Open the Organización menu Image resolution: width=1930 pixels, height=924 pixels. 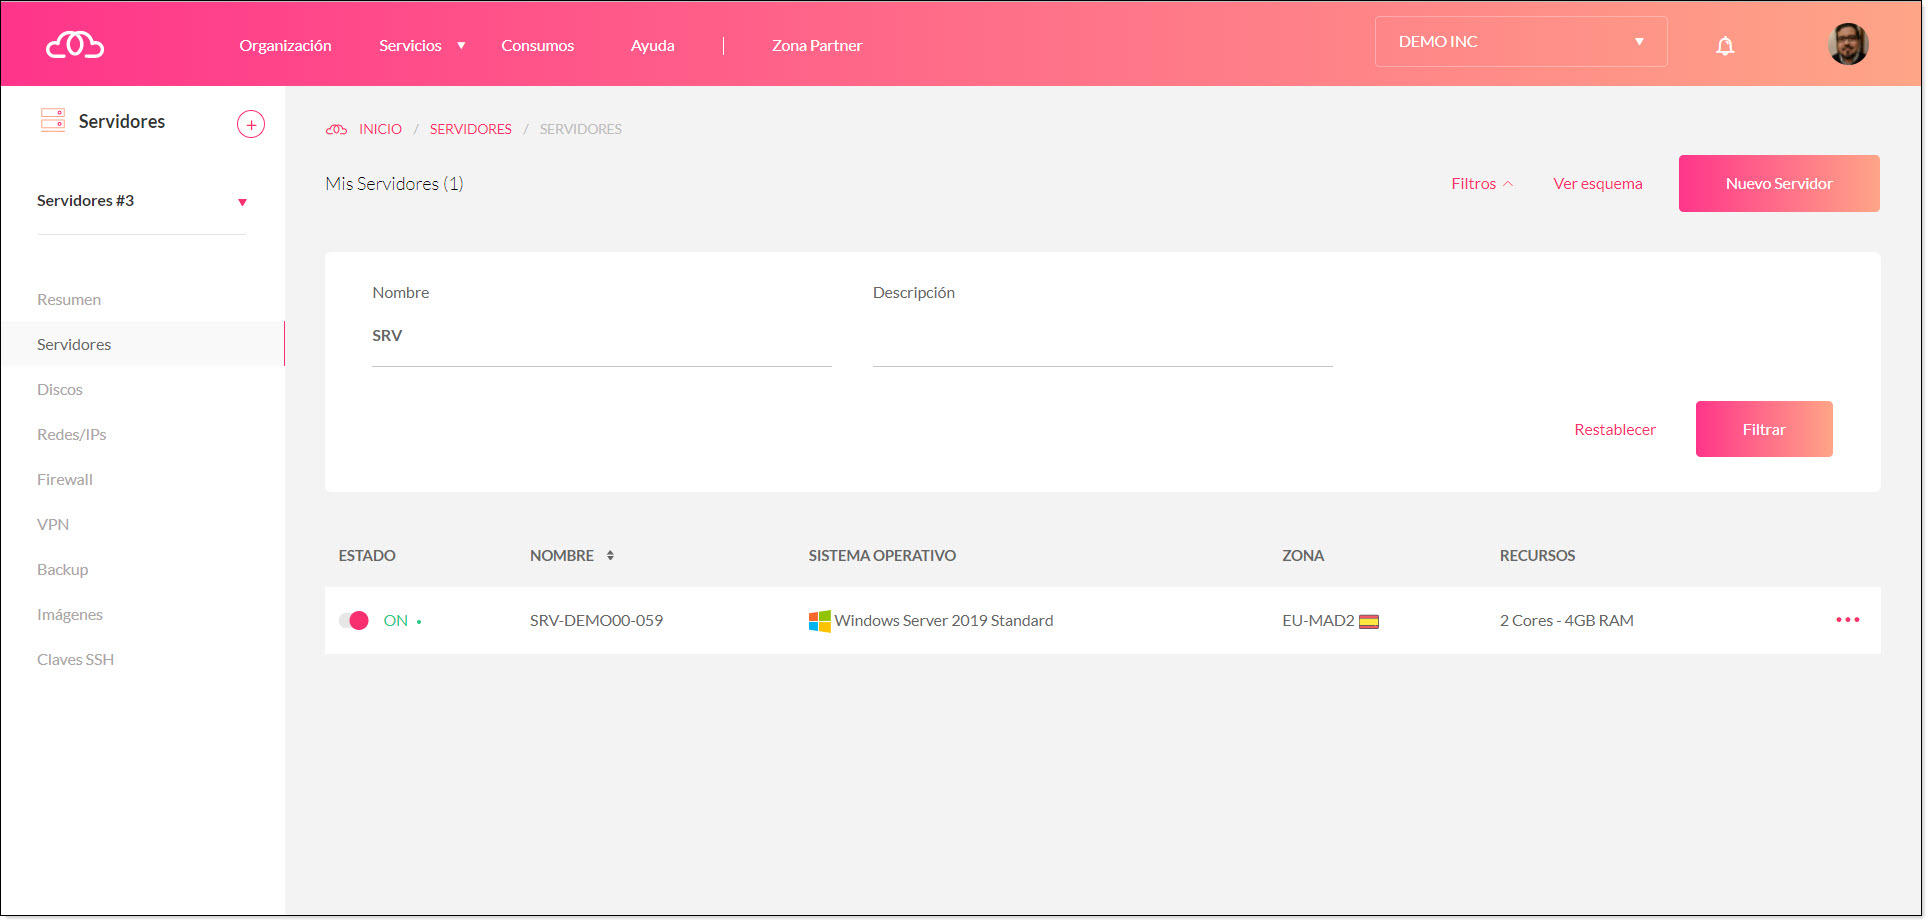(x=285, y=45)
